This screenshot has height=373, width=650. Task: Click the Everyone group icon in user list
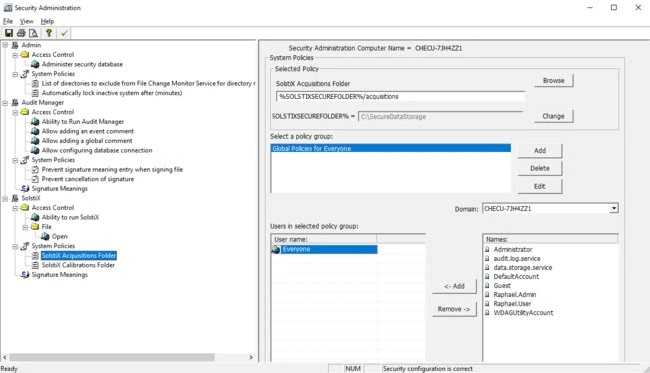276,249
